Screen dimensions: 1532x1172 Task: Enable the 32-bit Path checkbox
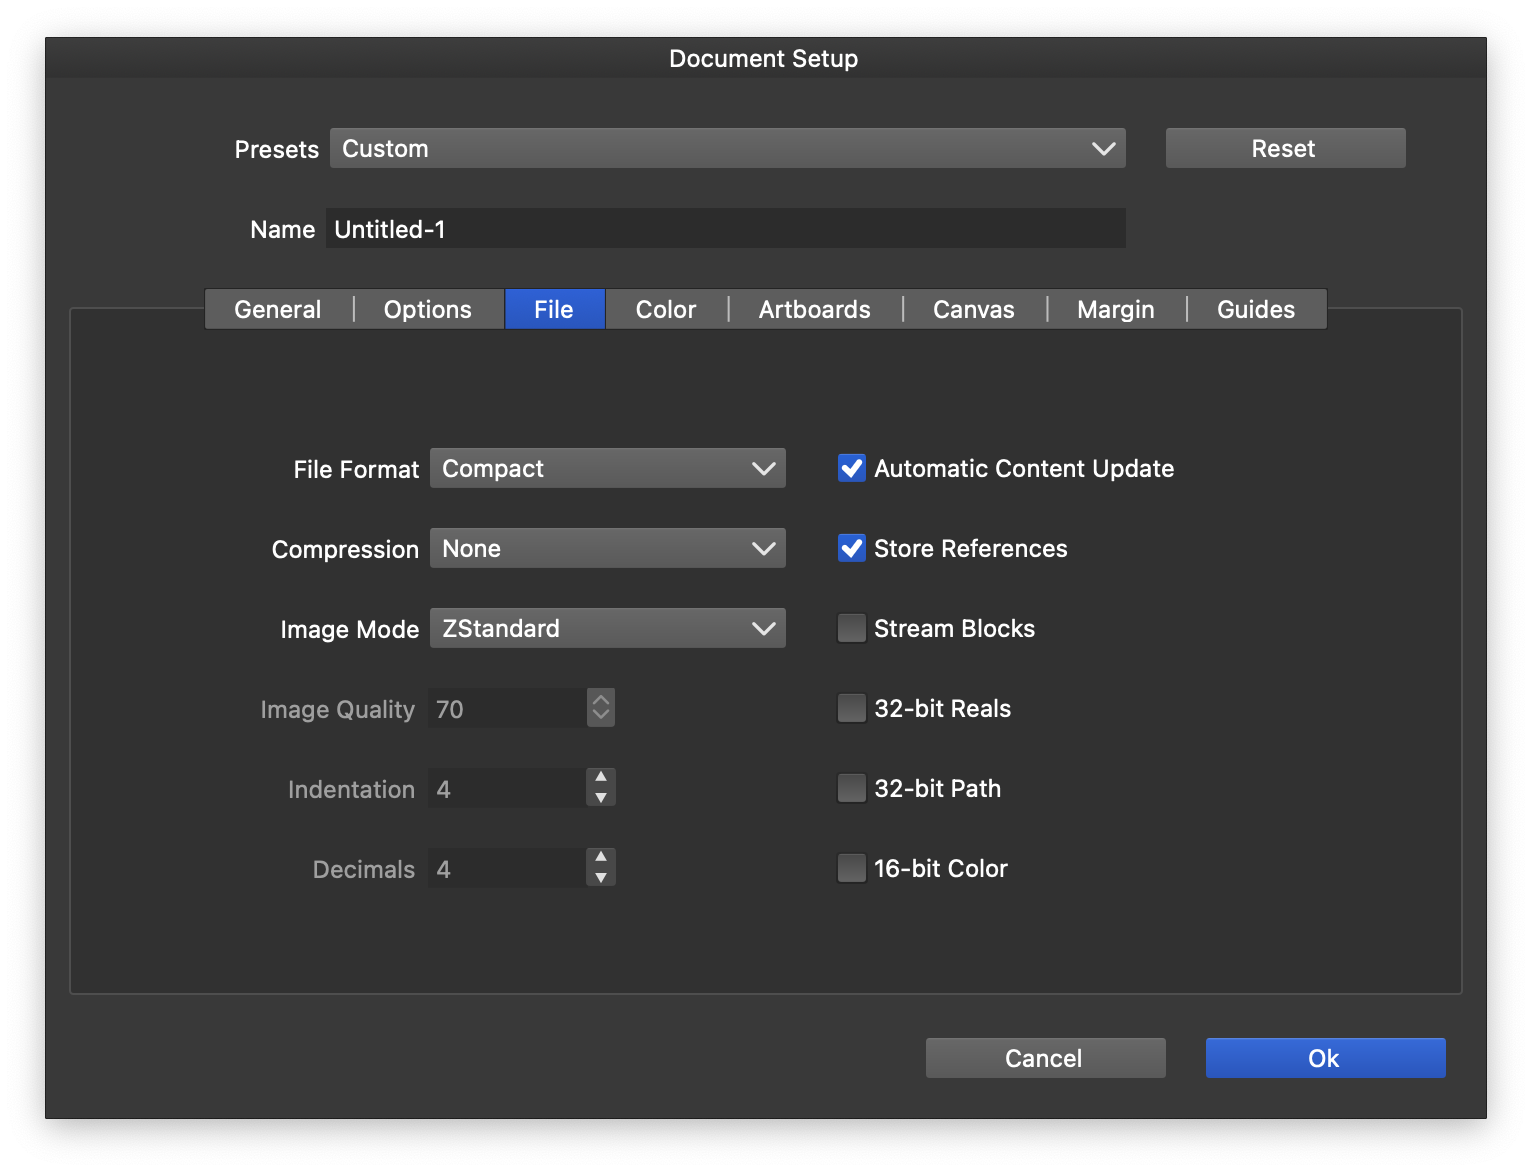click(851, 788)
